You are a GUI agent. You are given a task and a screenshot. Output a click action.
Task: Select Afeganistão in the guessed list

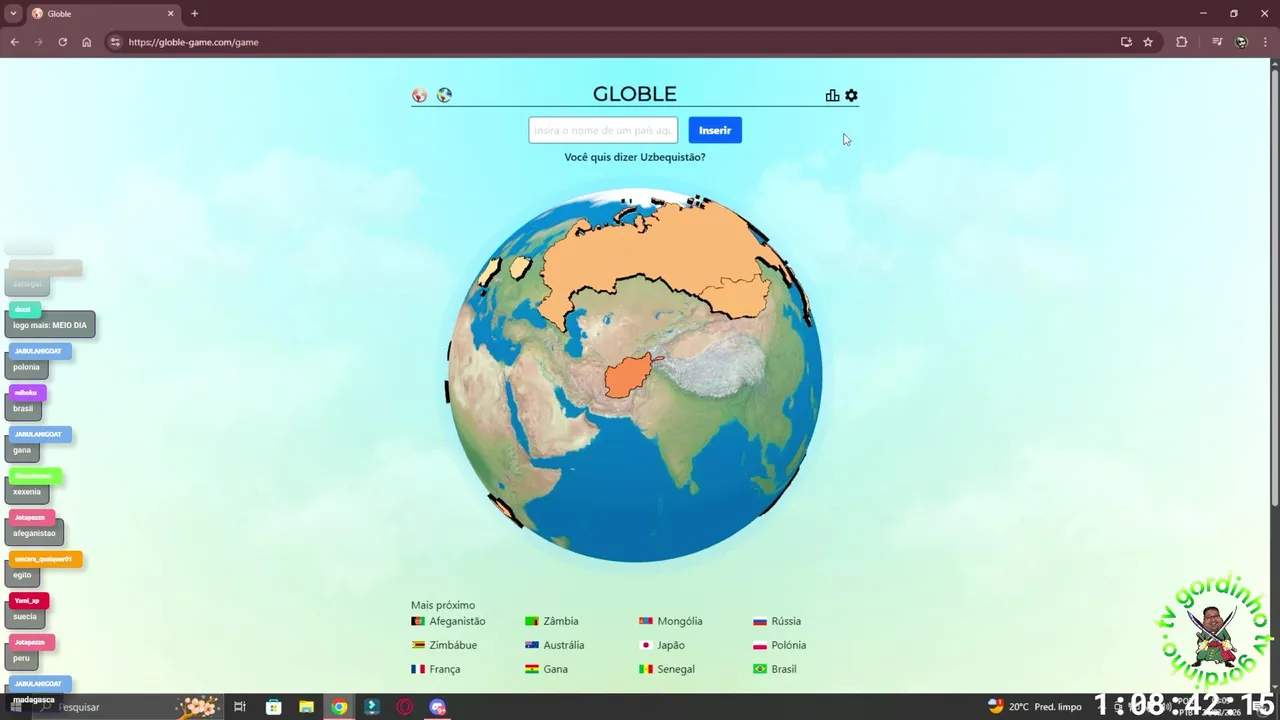tap(448, 621)
